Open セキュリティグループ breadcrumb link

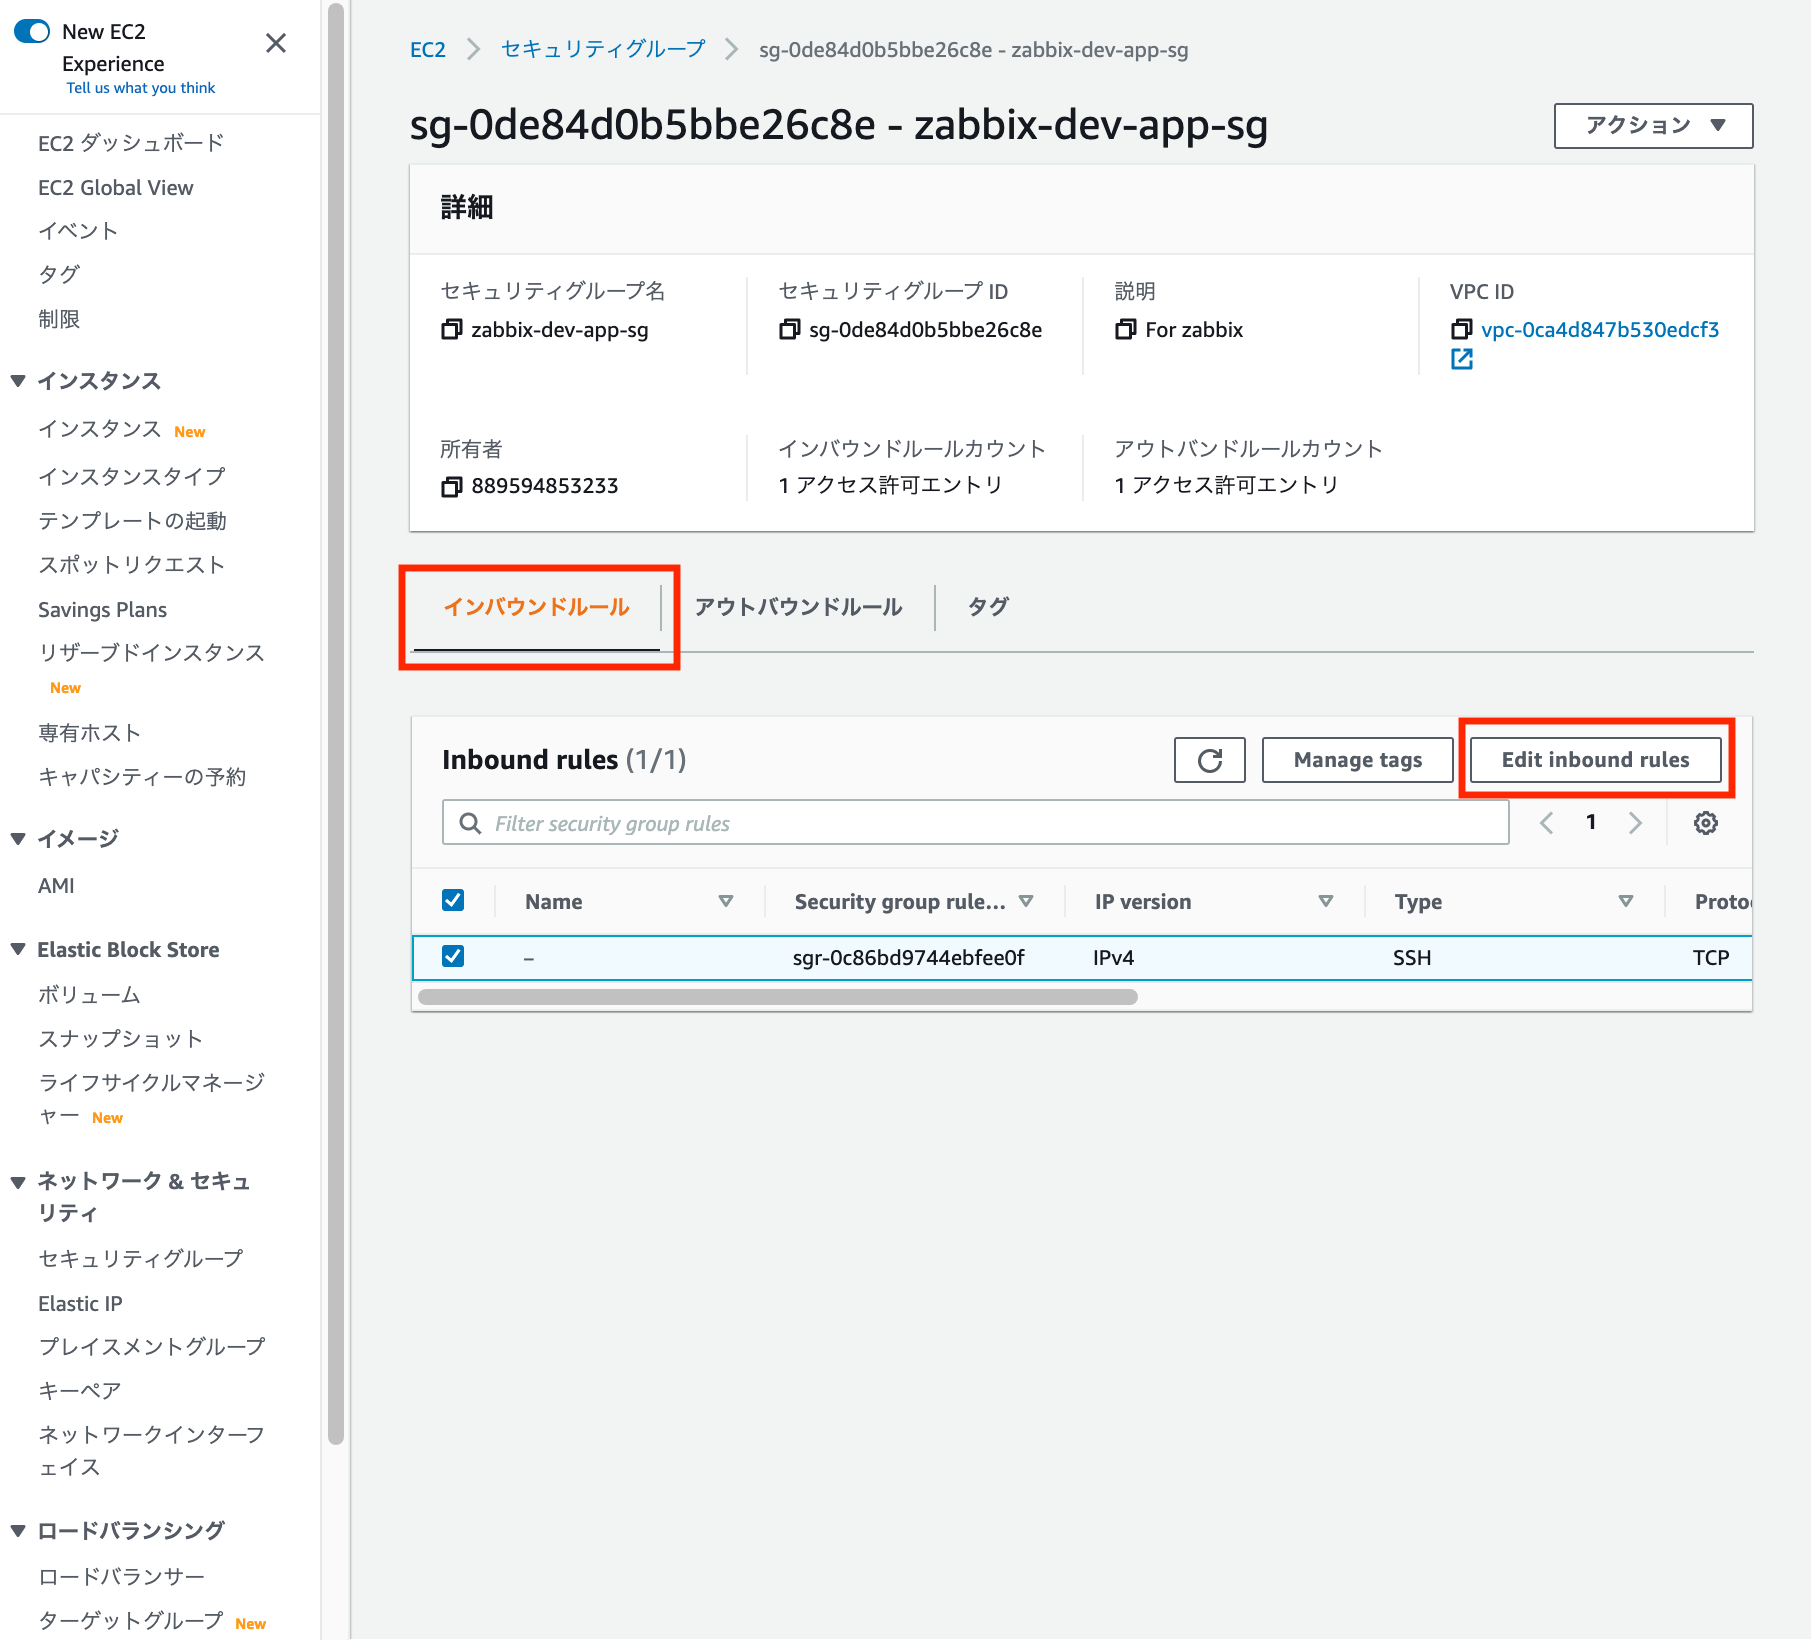[603, 50]
